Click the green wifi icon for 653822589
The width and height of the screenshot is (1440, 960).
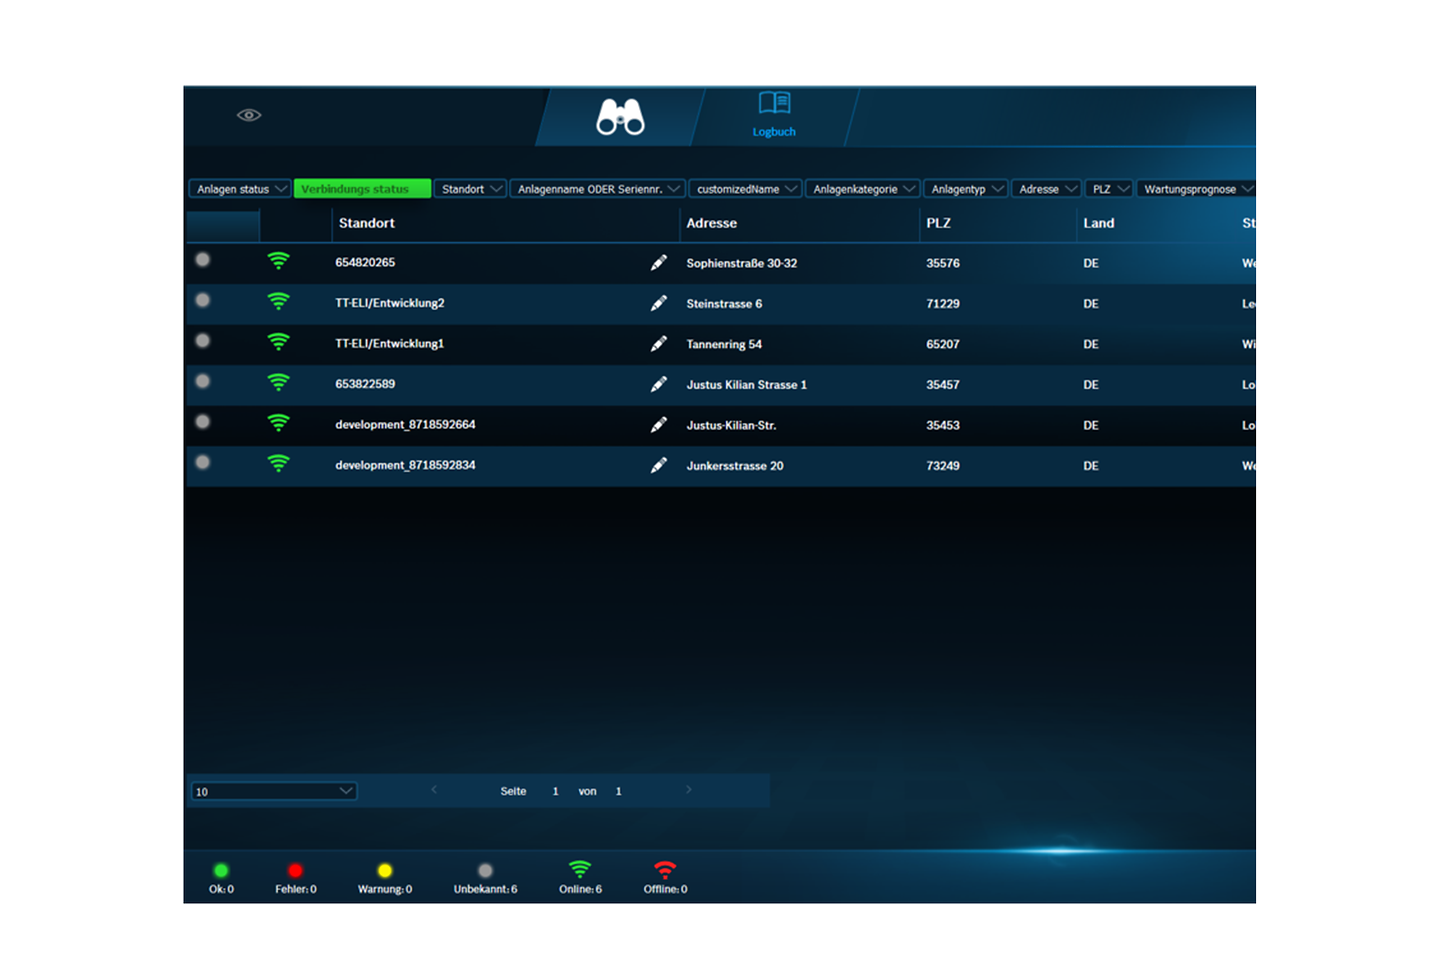(x=278, y=383)
